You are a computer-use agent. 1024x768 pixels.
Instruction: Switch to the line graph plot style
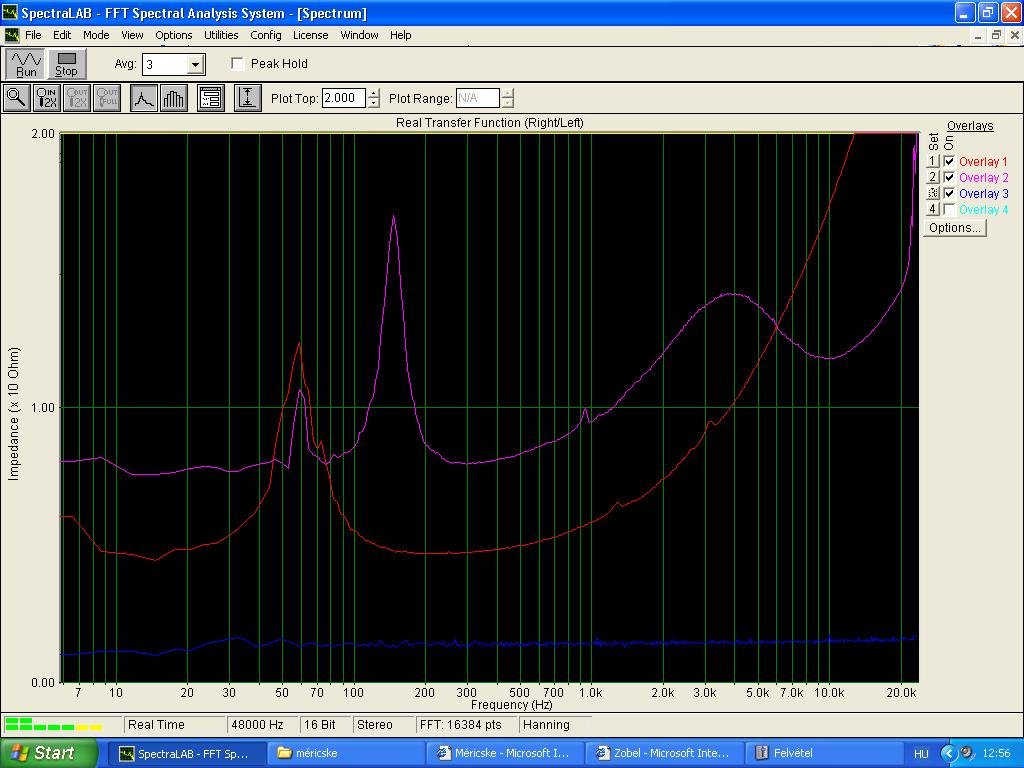pyautogui.click(x=144, y=98)
